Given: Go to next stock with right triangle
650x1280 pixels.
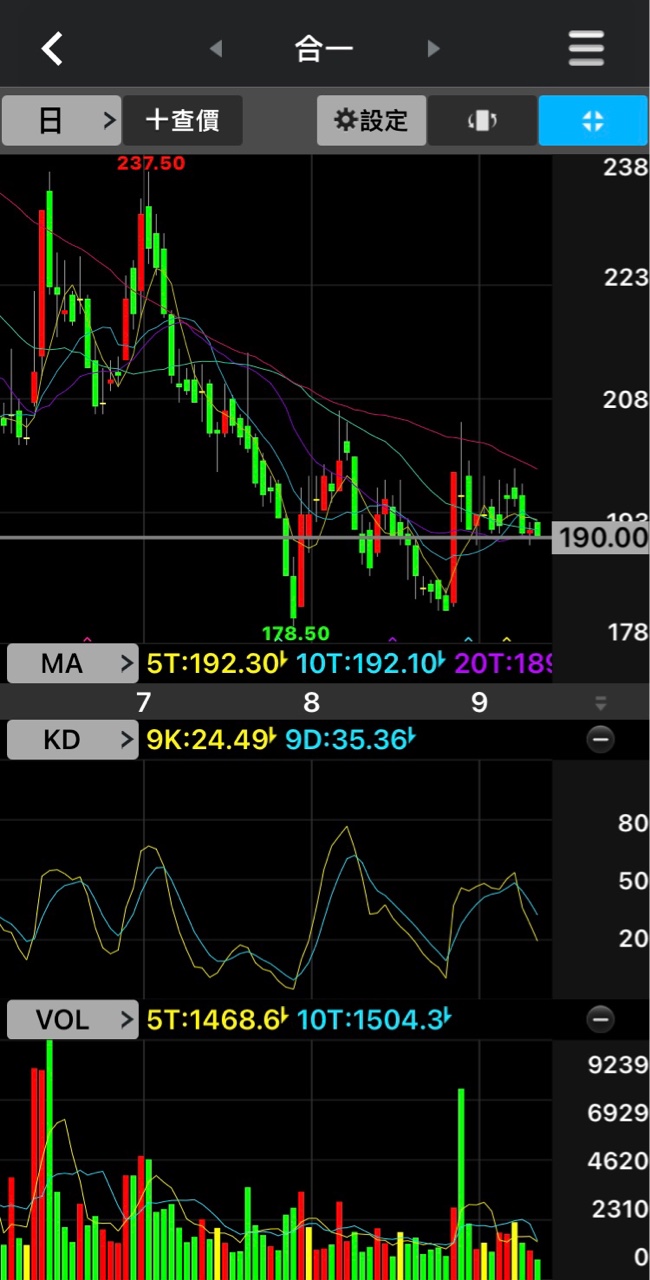Looking at the screenshot, I should [x=433, y=48].
